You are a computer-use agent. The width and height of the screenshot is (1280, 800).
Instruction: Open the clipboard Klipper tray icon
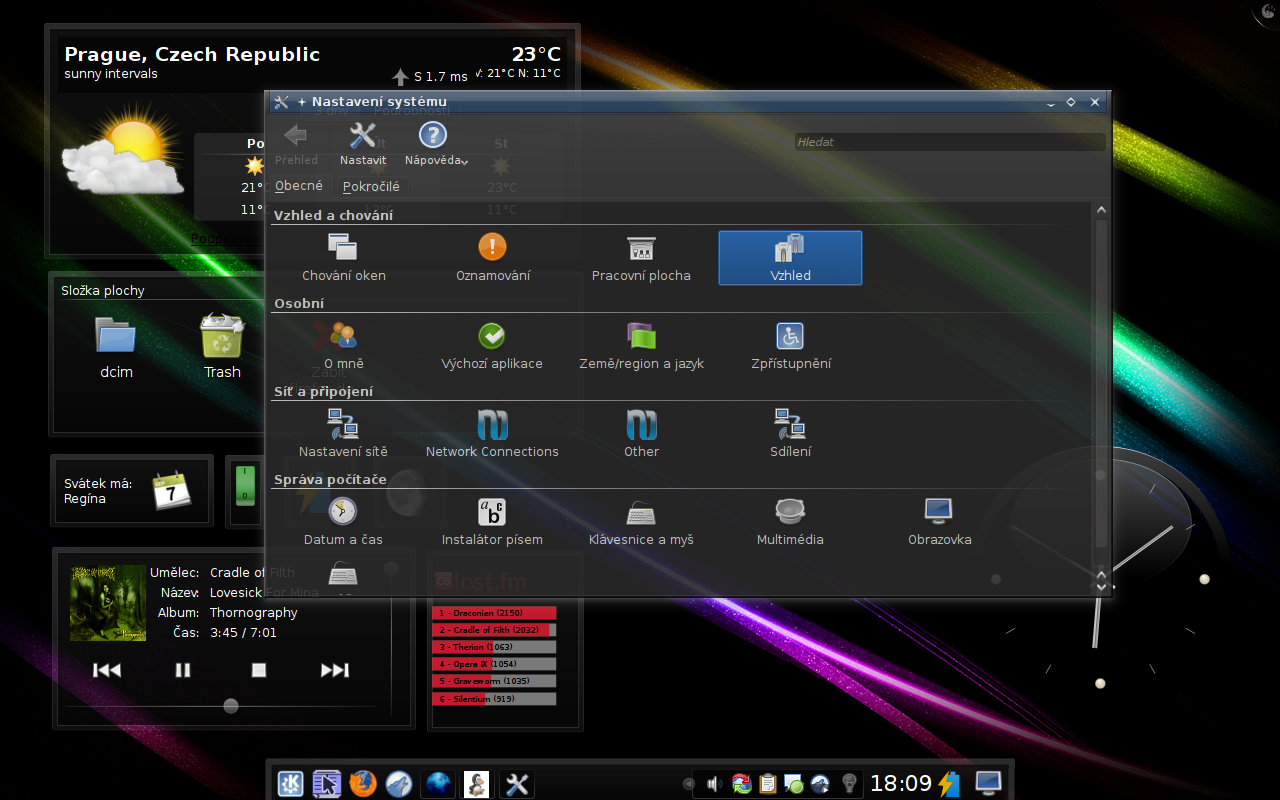(768, 784)
